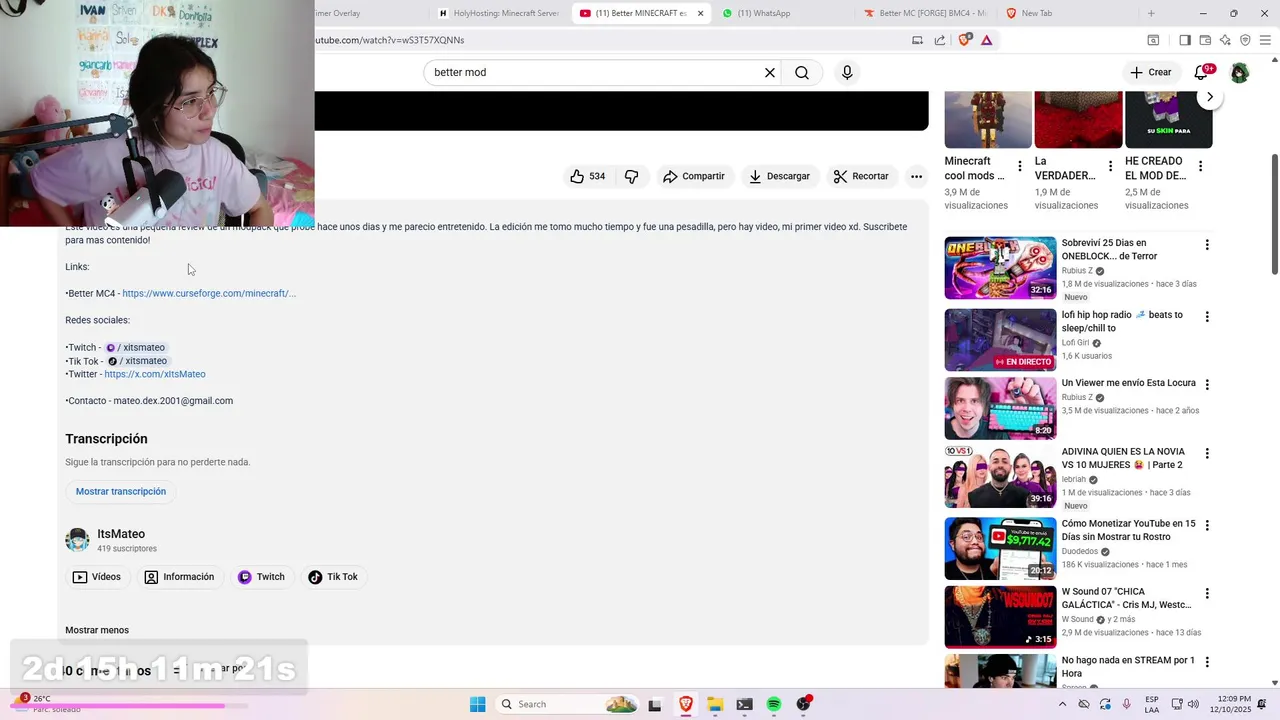
Task: Open W Sound 07 CHICA GALÁCTICA title
Action: 1126,598
